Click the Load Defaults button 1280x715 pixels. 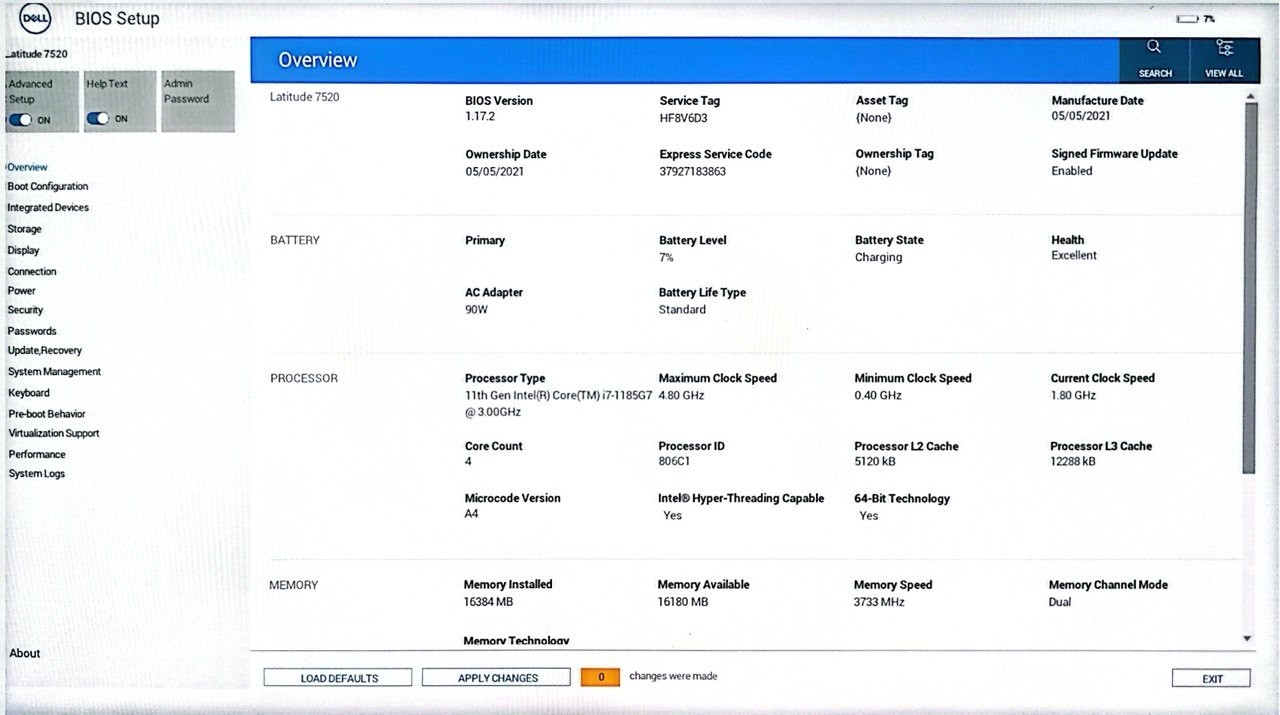338,678
